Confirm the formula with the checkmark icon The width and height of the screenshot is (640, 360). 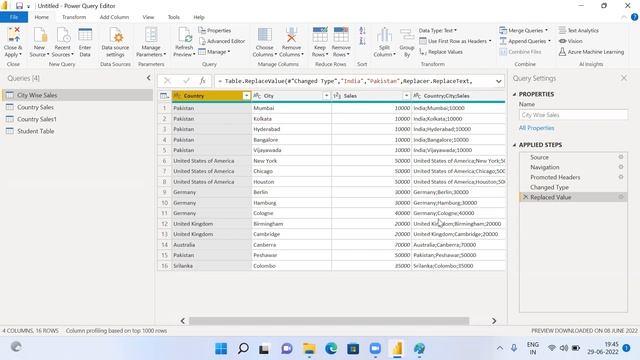click(186, 81)
